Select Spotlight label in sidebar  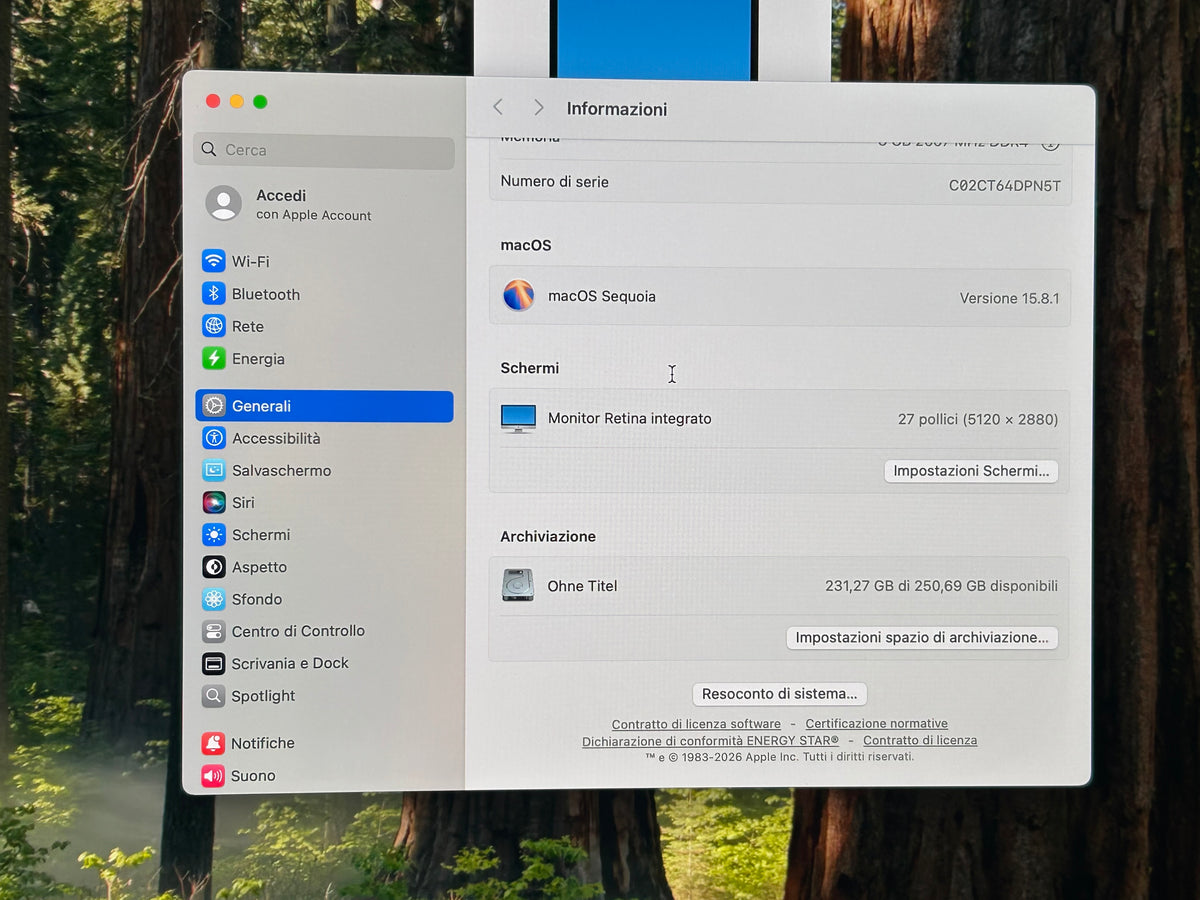pyautogui.click(x=263, y=696)
